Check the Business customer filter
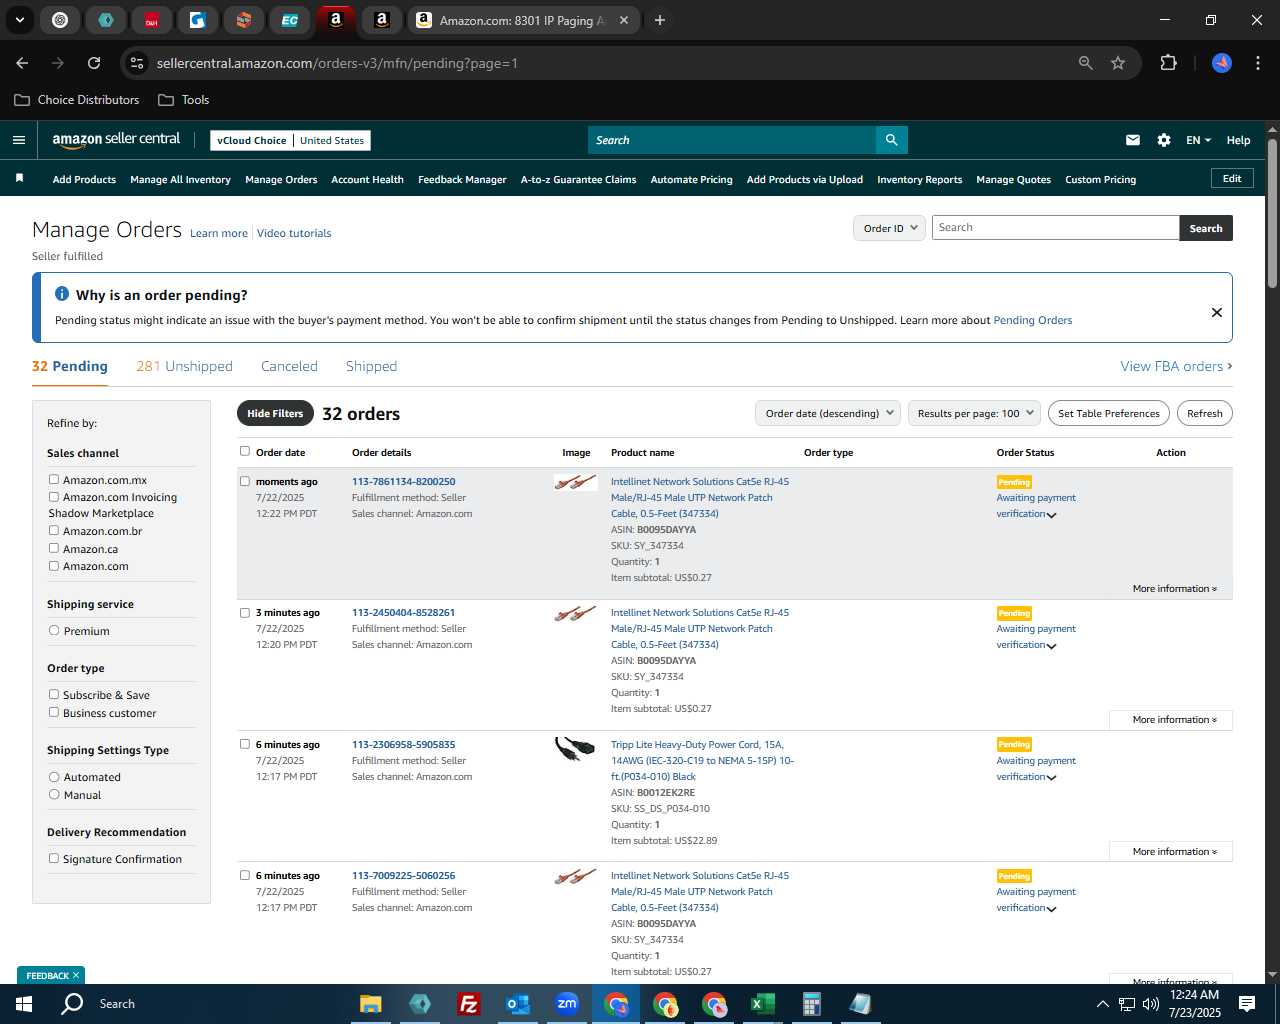Image resolution: width=1280 pixels, height=1024 pixels. pyautogui.click(x=54, y=712)
